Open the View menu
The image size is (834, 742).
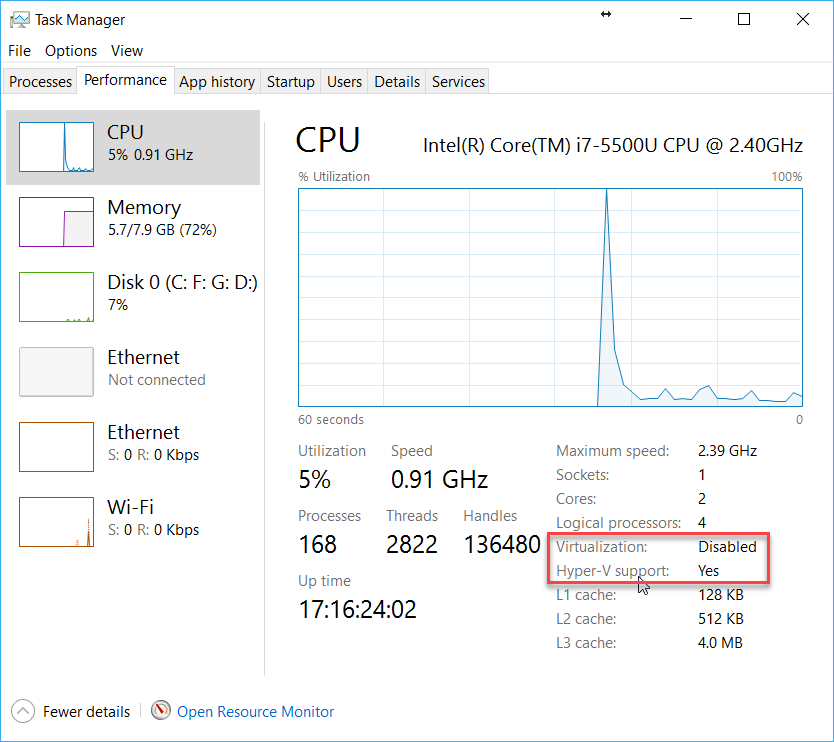pyautogui.click(x=127, y=51)
